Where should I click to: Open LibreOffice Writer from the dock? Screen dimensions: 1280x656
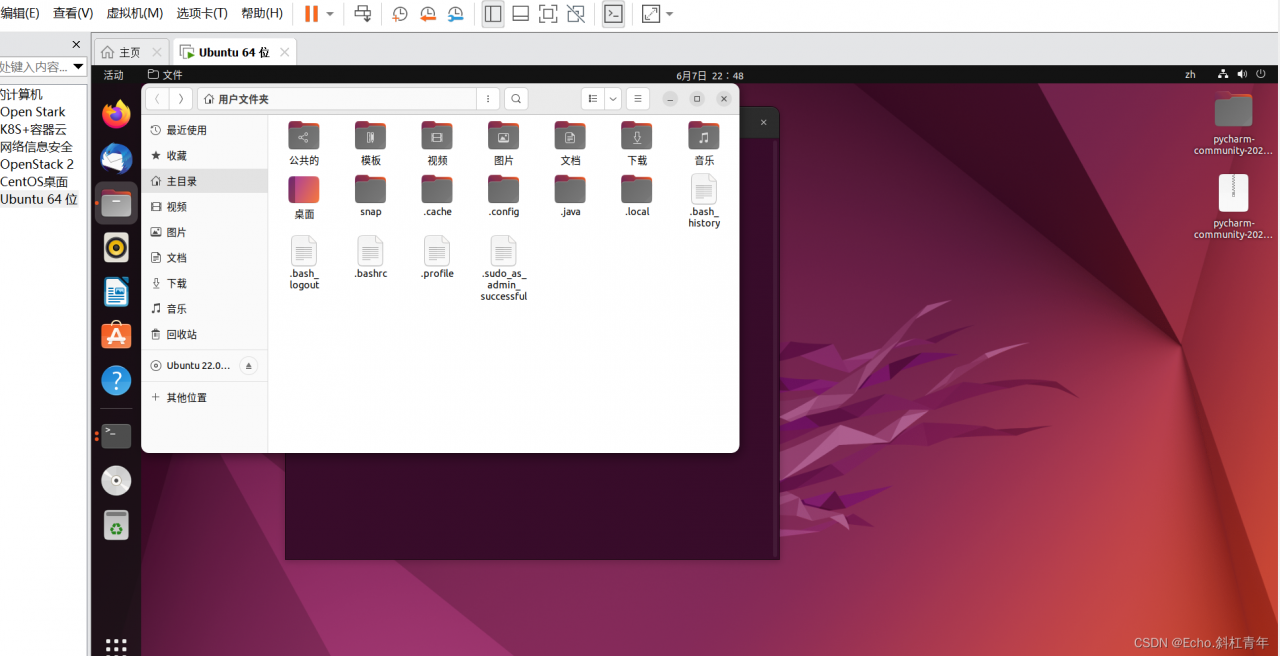[x=116, y=292]
